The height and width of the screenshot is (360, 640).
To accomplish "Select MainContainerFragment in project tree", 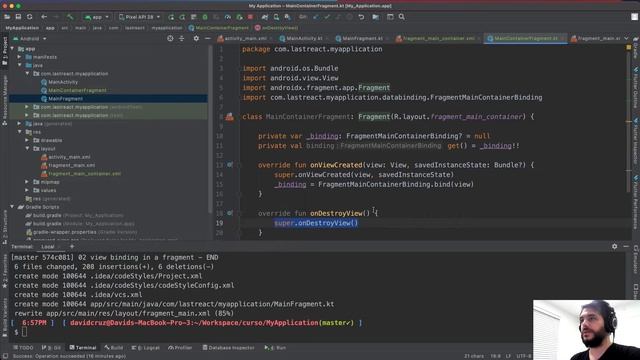I will click(74, 90).
